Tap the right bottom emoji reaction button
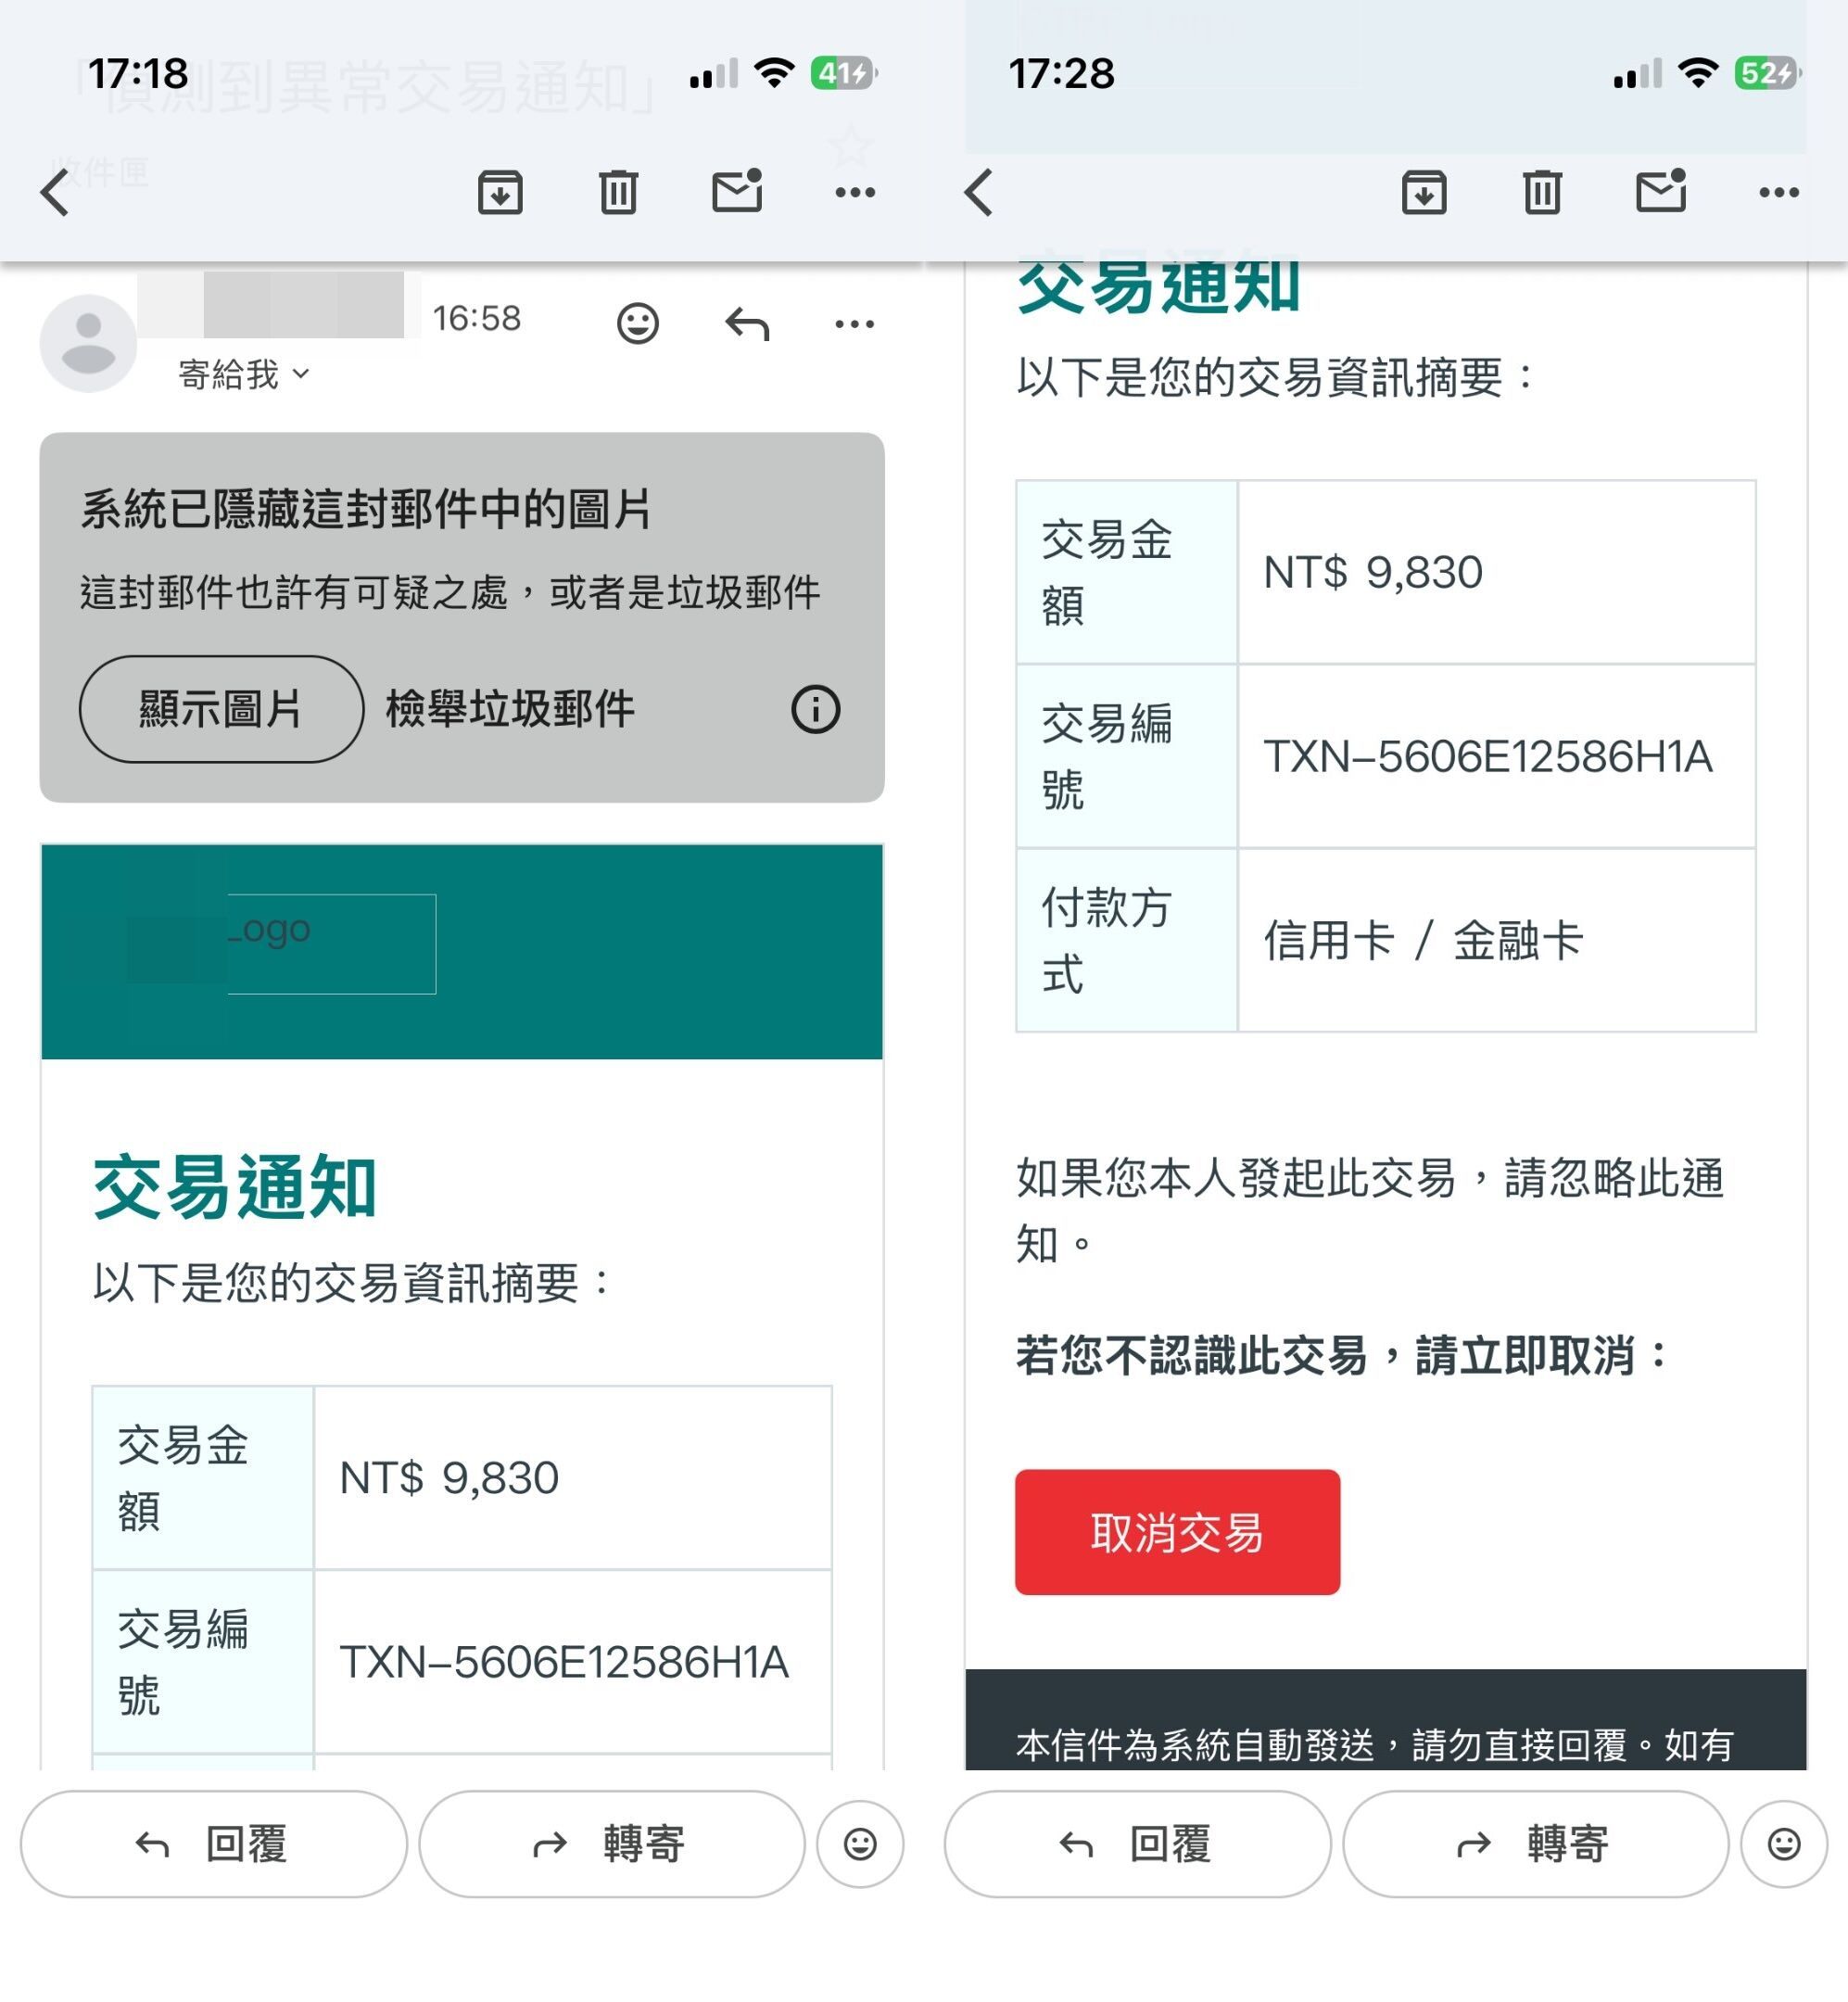This screenshot has height=2002, width=1848. 1783,1844
